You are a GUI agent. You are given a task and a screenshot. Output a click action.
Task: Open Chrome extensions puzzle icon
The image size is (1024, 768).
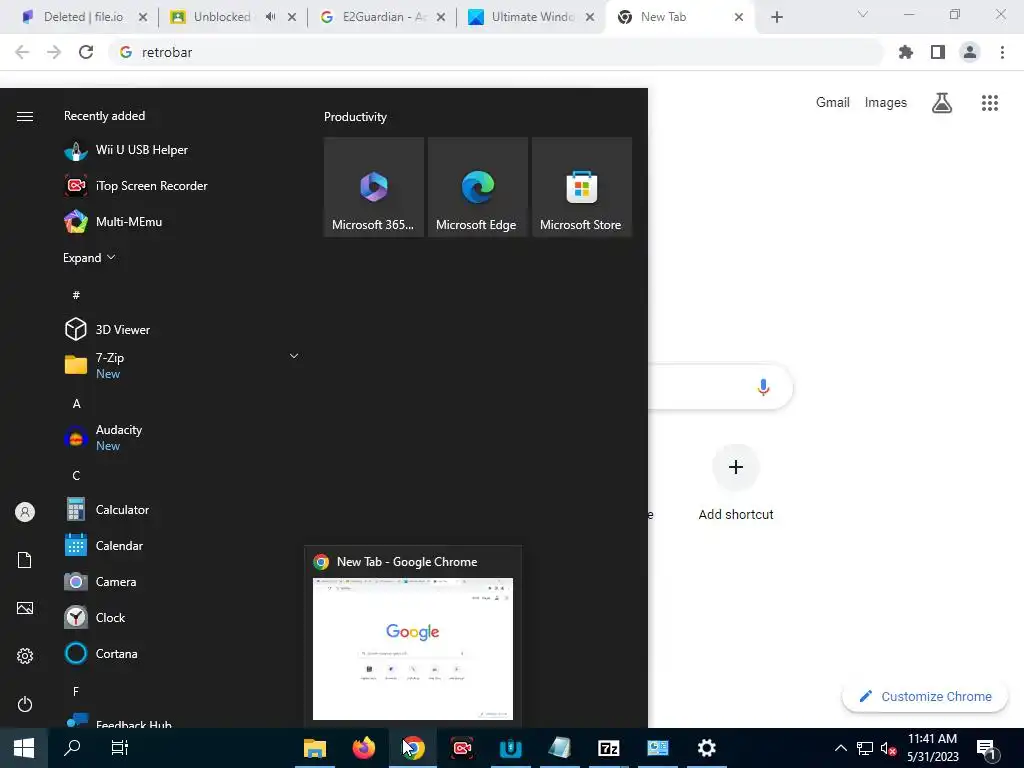906,52
